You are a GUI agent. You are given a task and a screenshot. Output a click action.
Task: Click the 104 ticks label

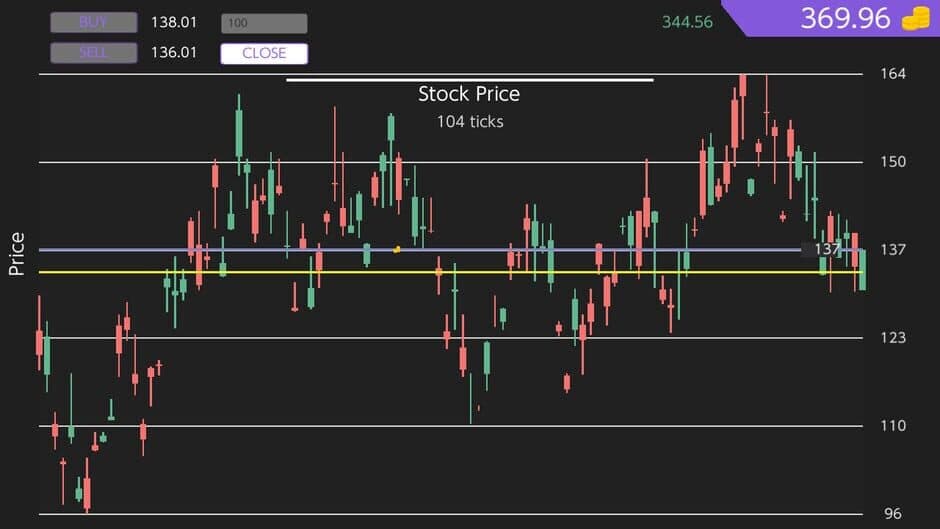pyautogui.click(x=470, y=121)
